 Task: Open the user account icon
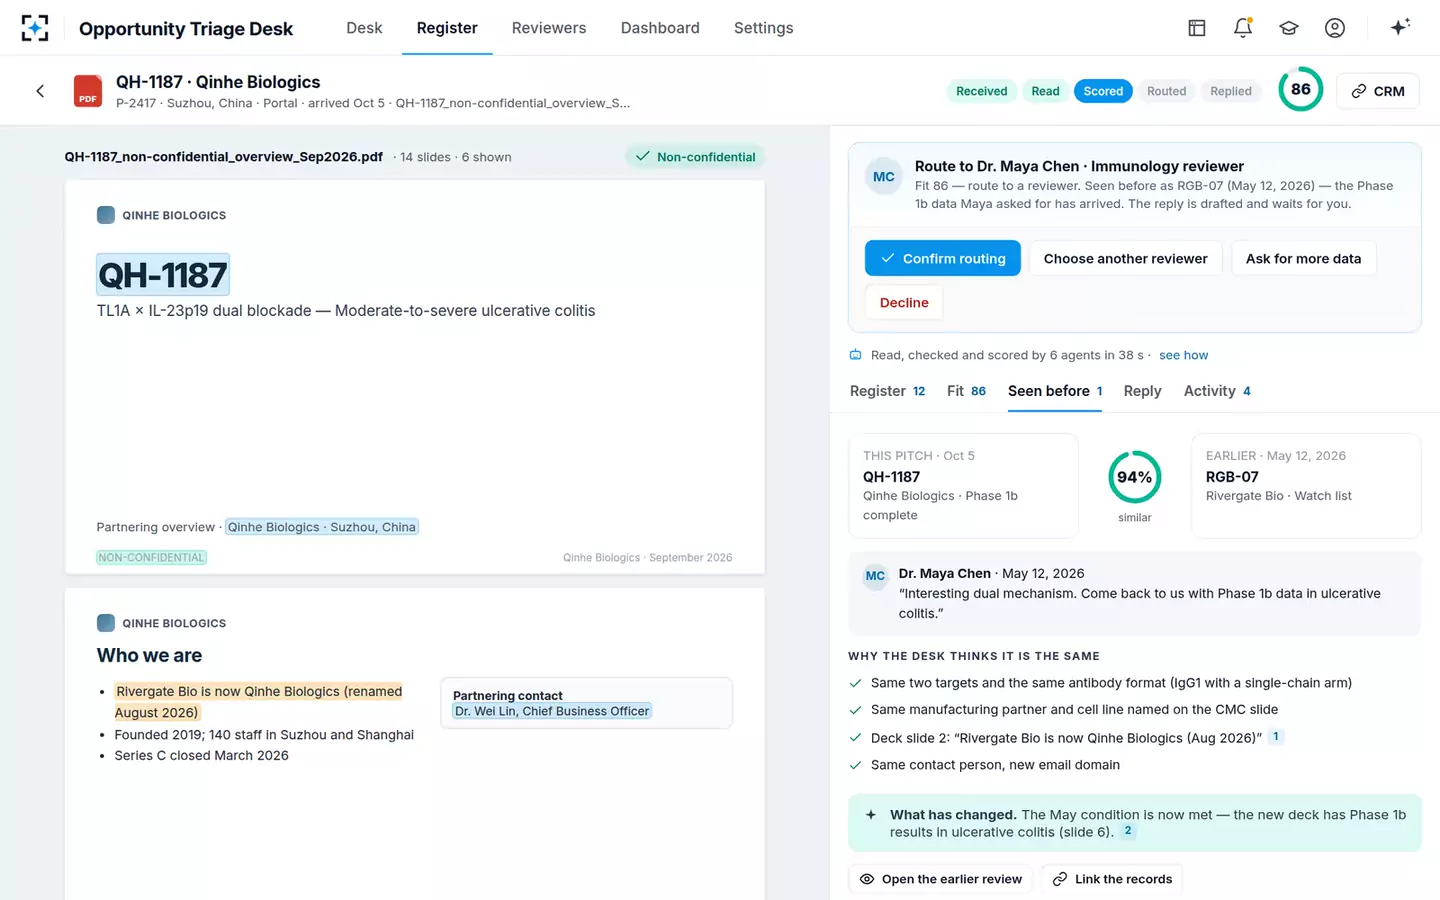[1335, 28]
